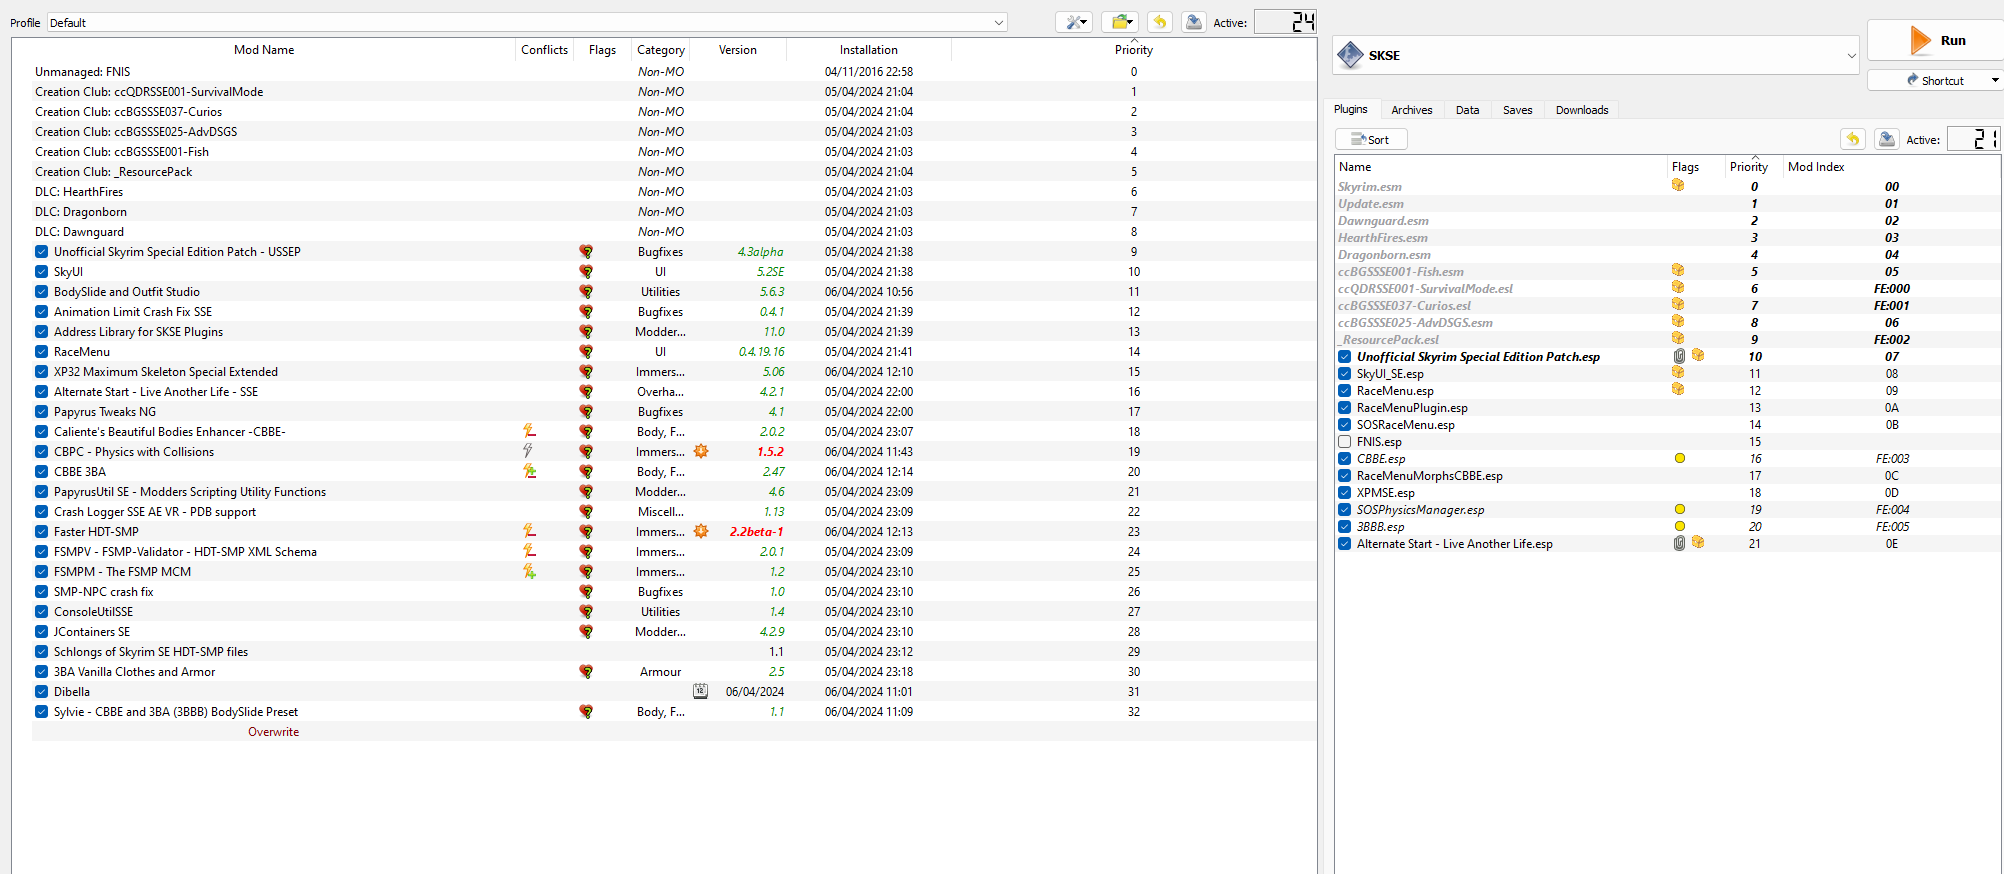The height and width of the screenshot is (874, 2004).
Task: Click the conflict icon on CBBE 3BA row
Action: (529, 471)
